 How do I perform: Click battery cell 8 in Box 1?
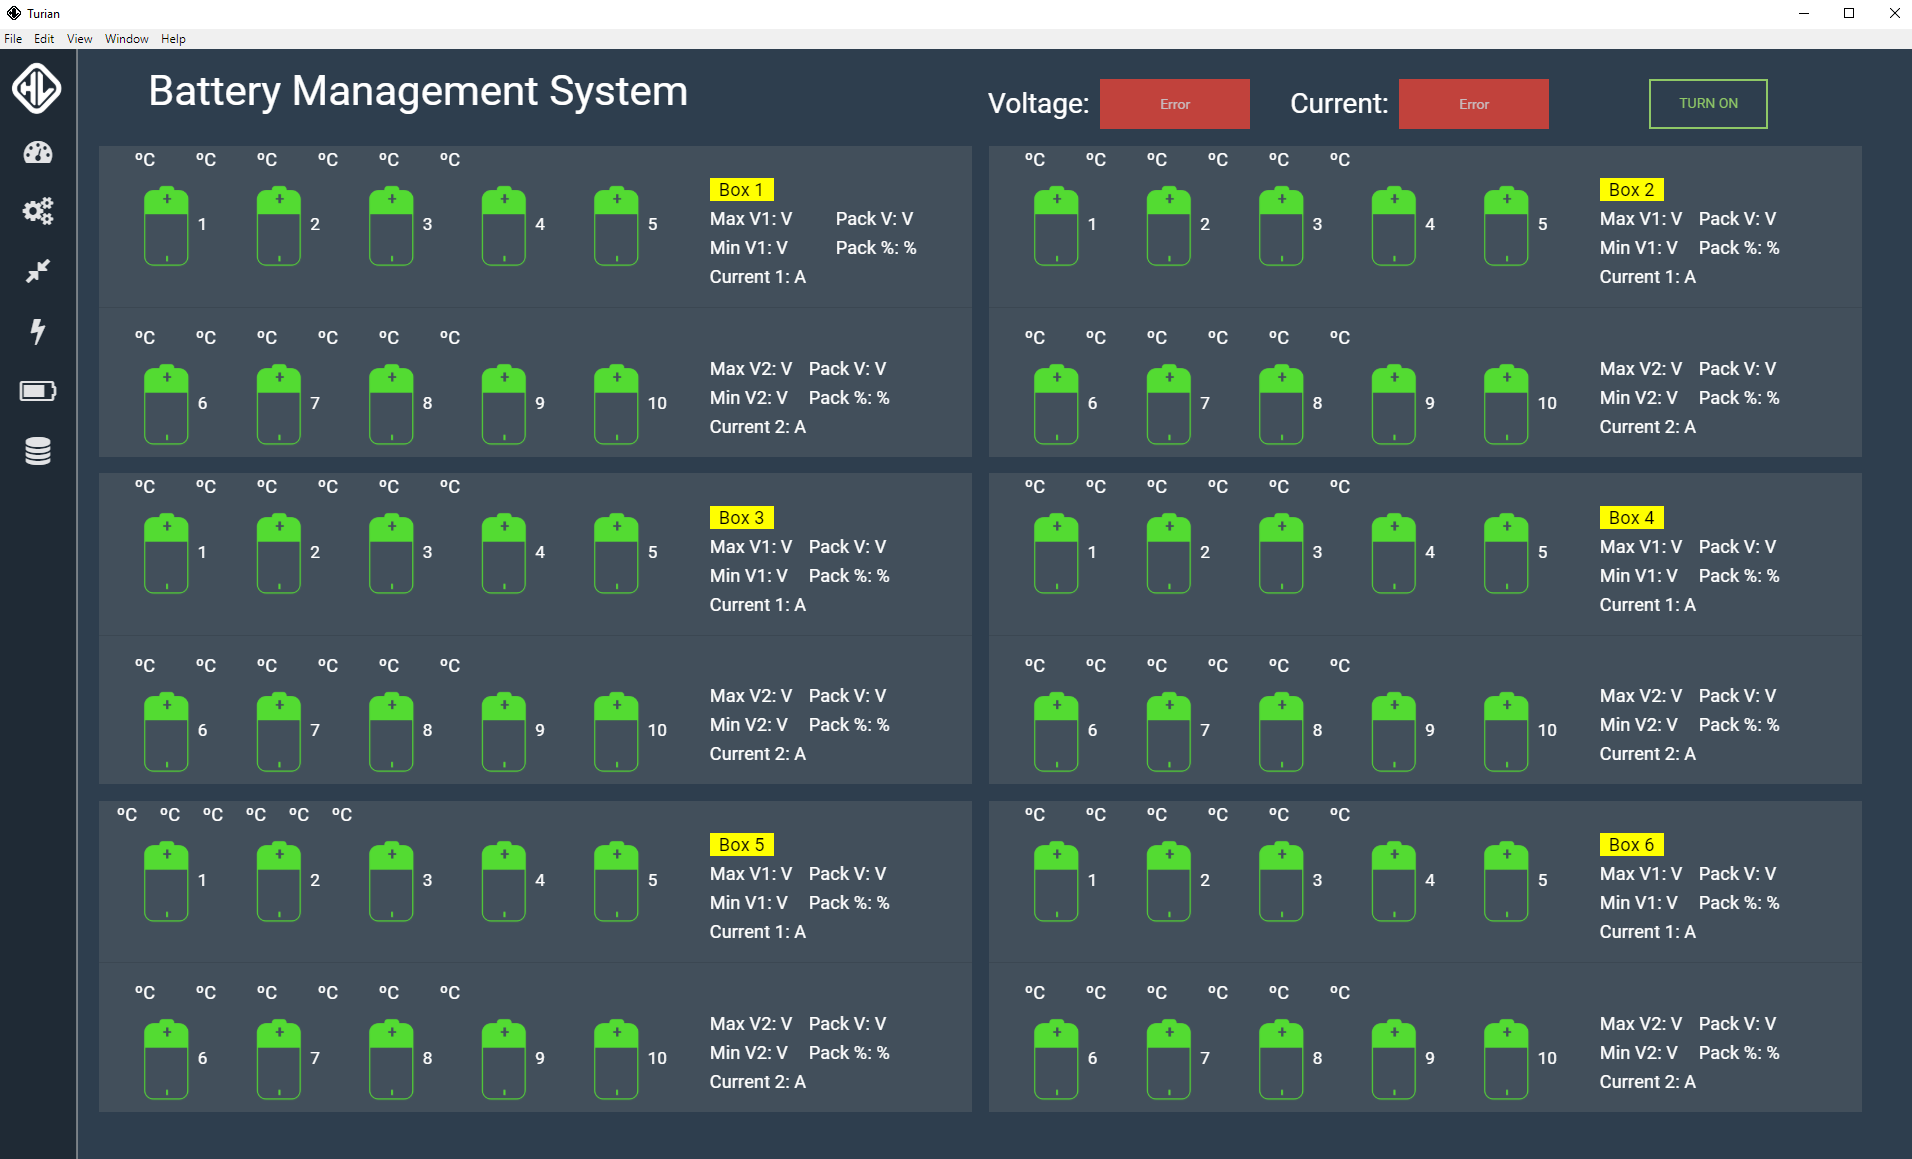pyautogui.click(x=391, y=404)
